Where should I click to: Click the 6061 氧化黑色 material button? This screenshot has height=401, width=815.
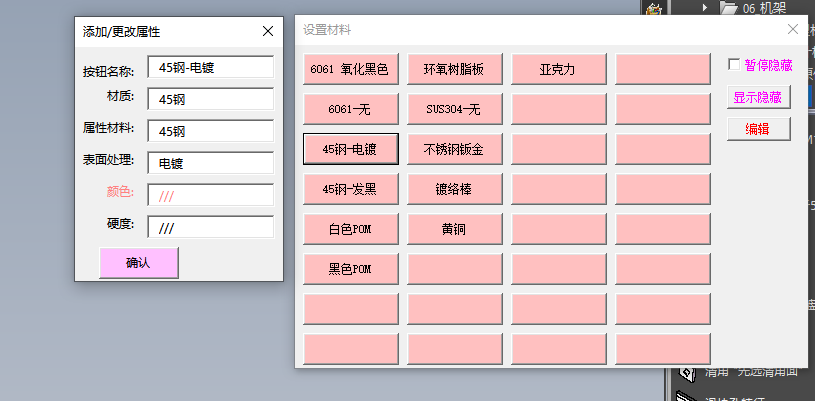(x=351, y=69)
